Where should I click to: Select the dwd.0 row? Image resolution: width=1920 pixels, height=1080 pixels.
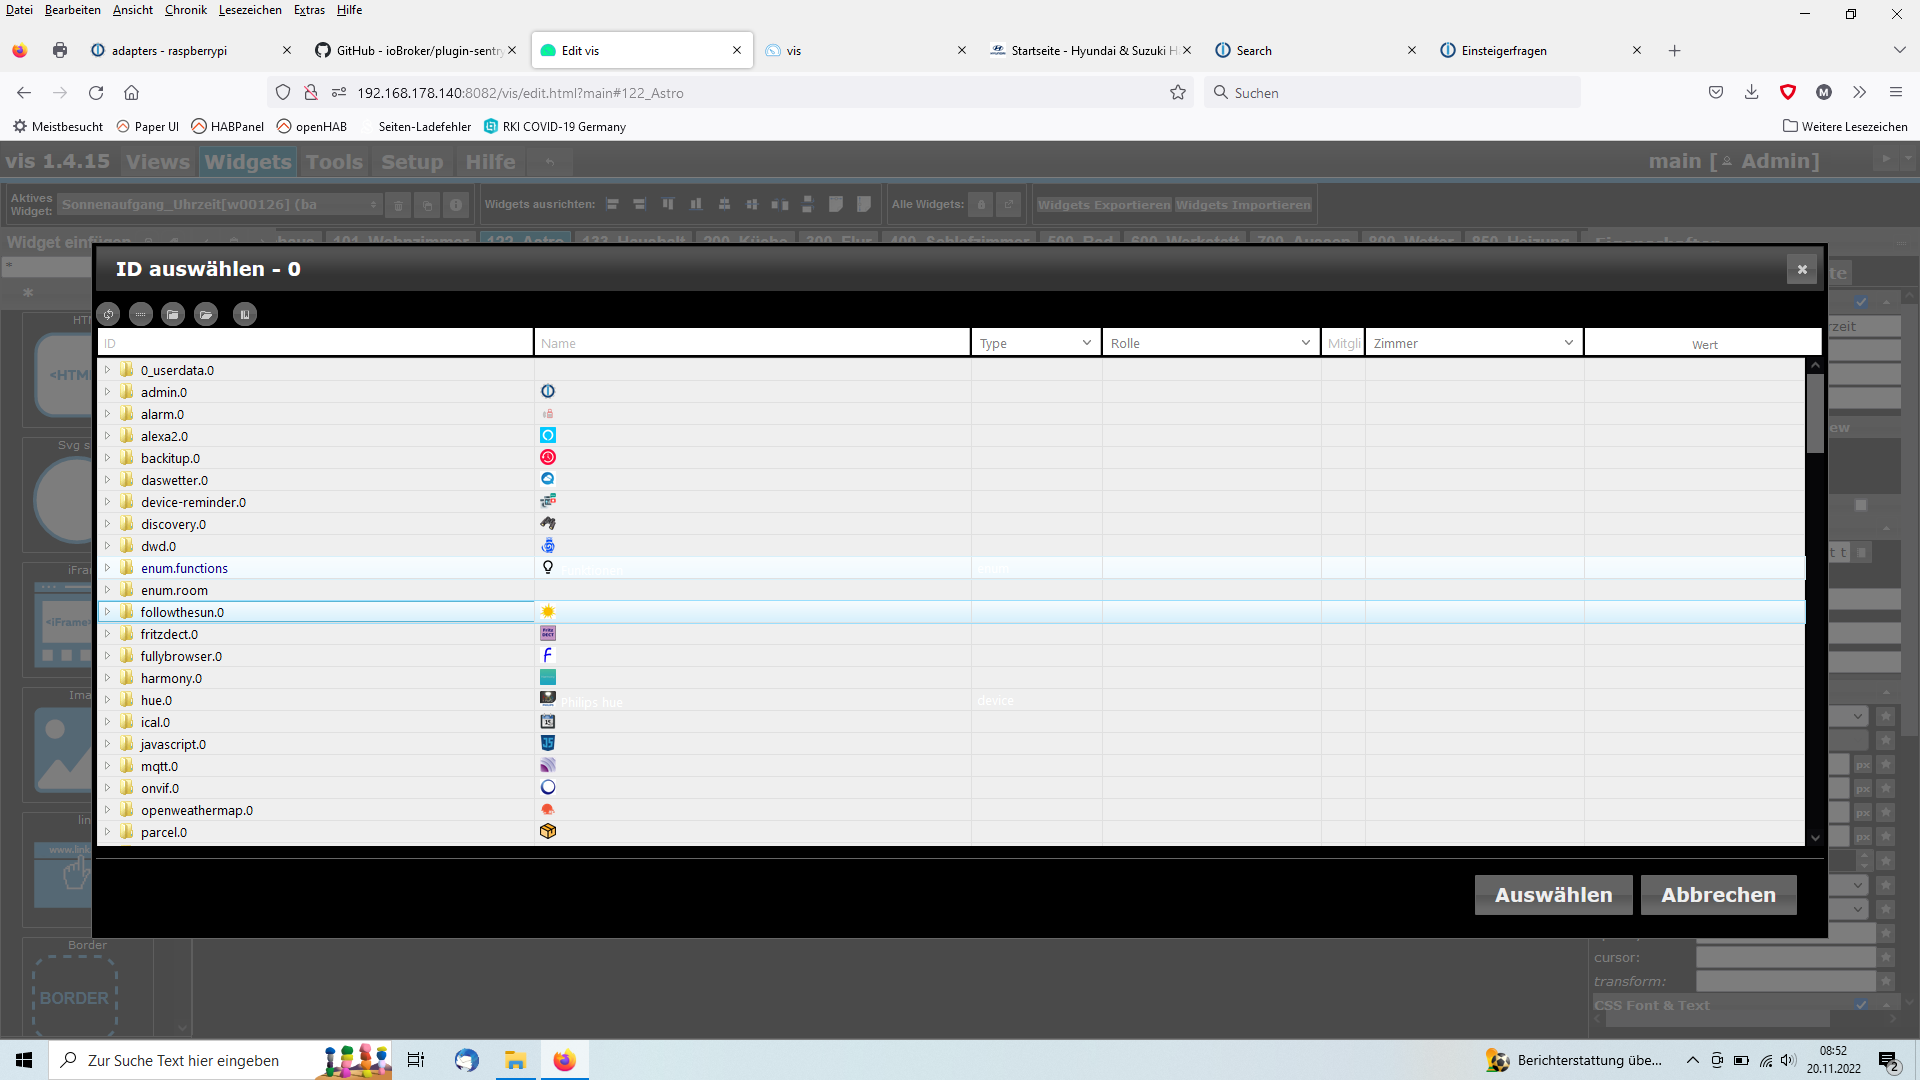(951, 546)
